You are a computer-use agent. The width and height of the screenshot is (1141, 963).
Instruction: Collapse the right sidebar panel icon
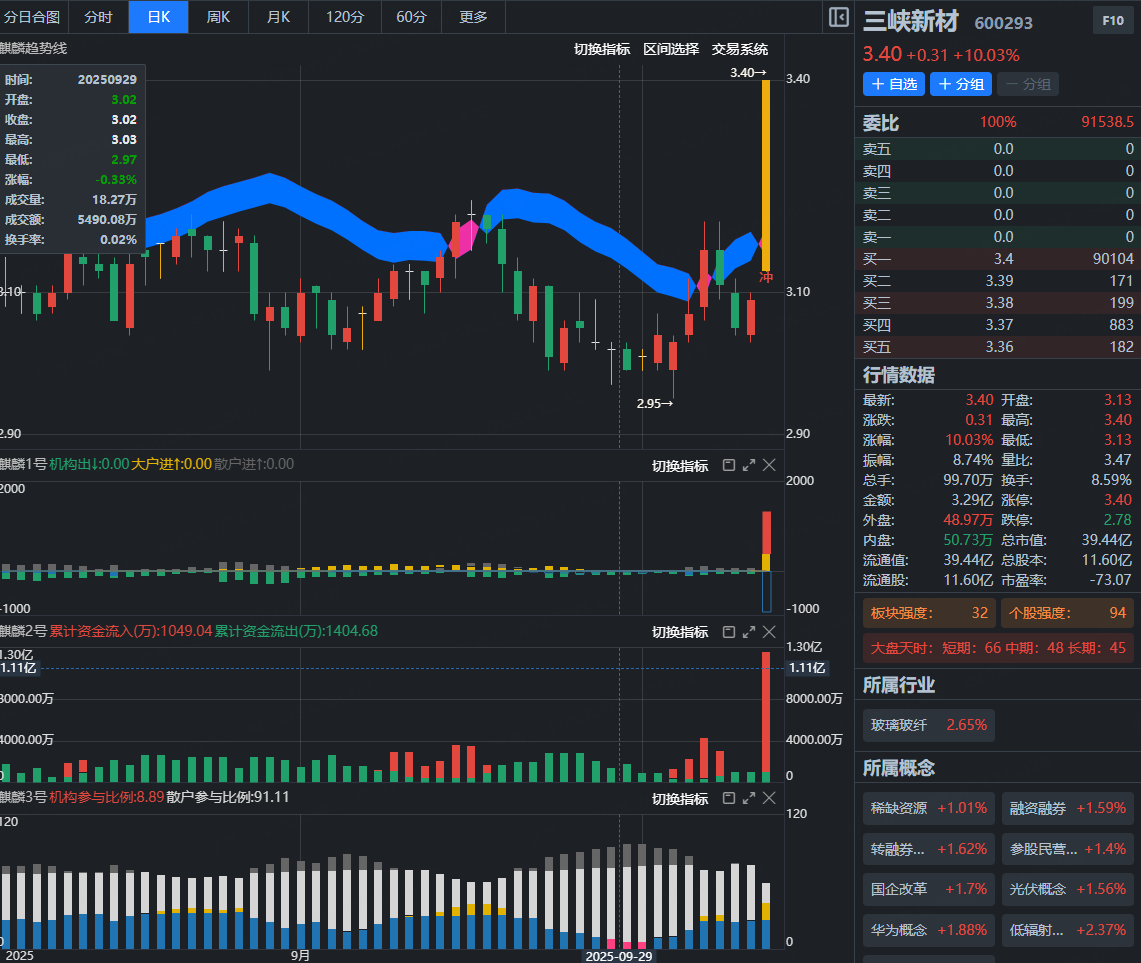[839, 17]
